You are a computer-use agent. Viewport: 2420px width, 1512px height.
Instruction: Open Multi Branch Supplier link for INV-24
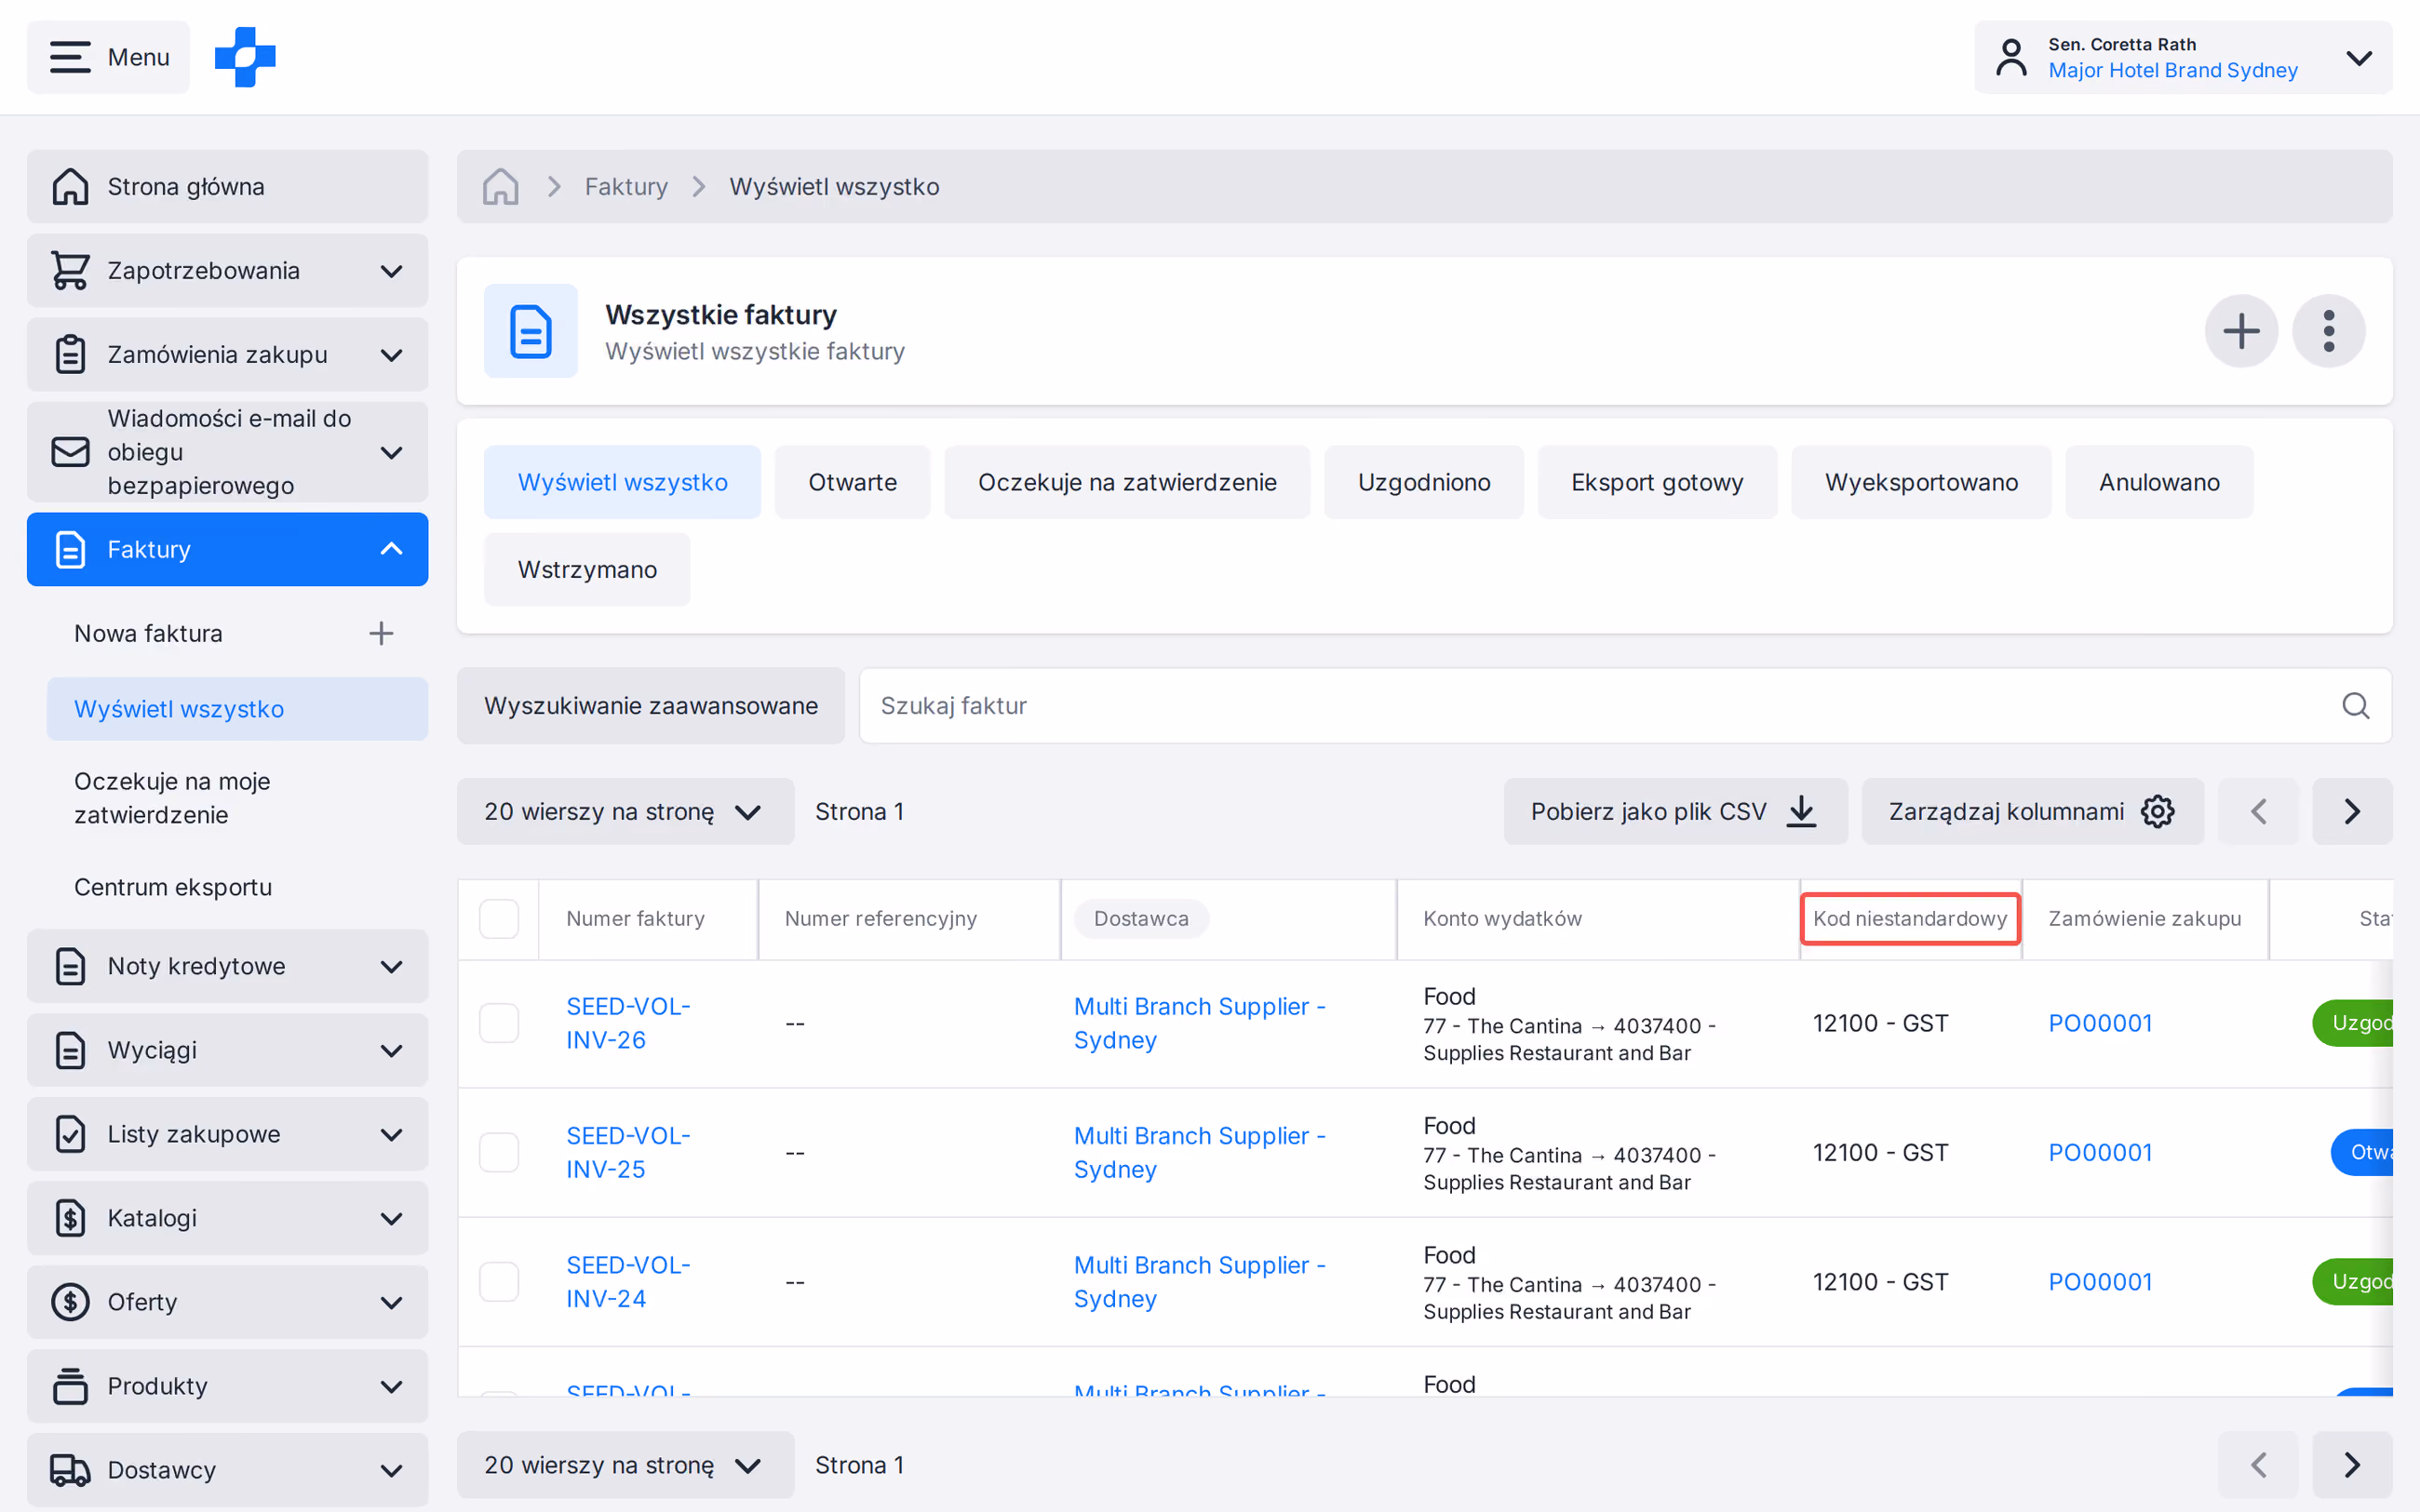coord(1199,1282)
